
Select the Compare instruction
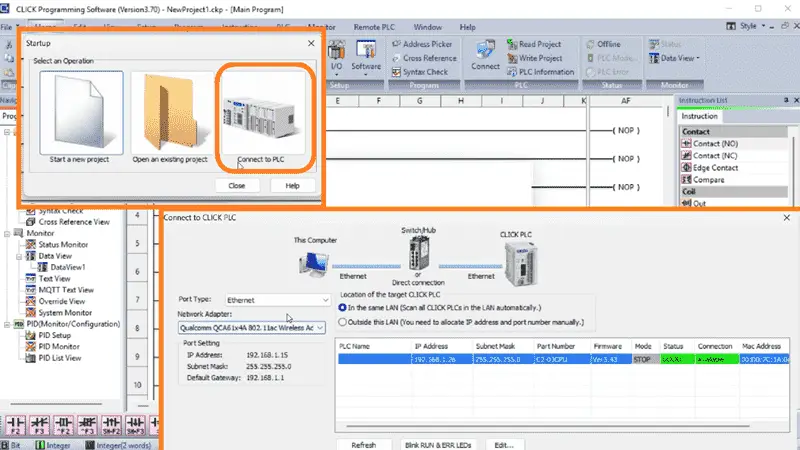pos(703,180)
